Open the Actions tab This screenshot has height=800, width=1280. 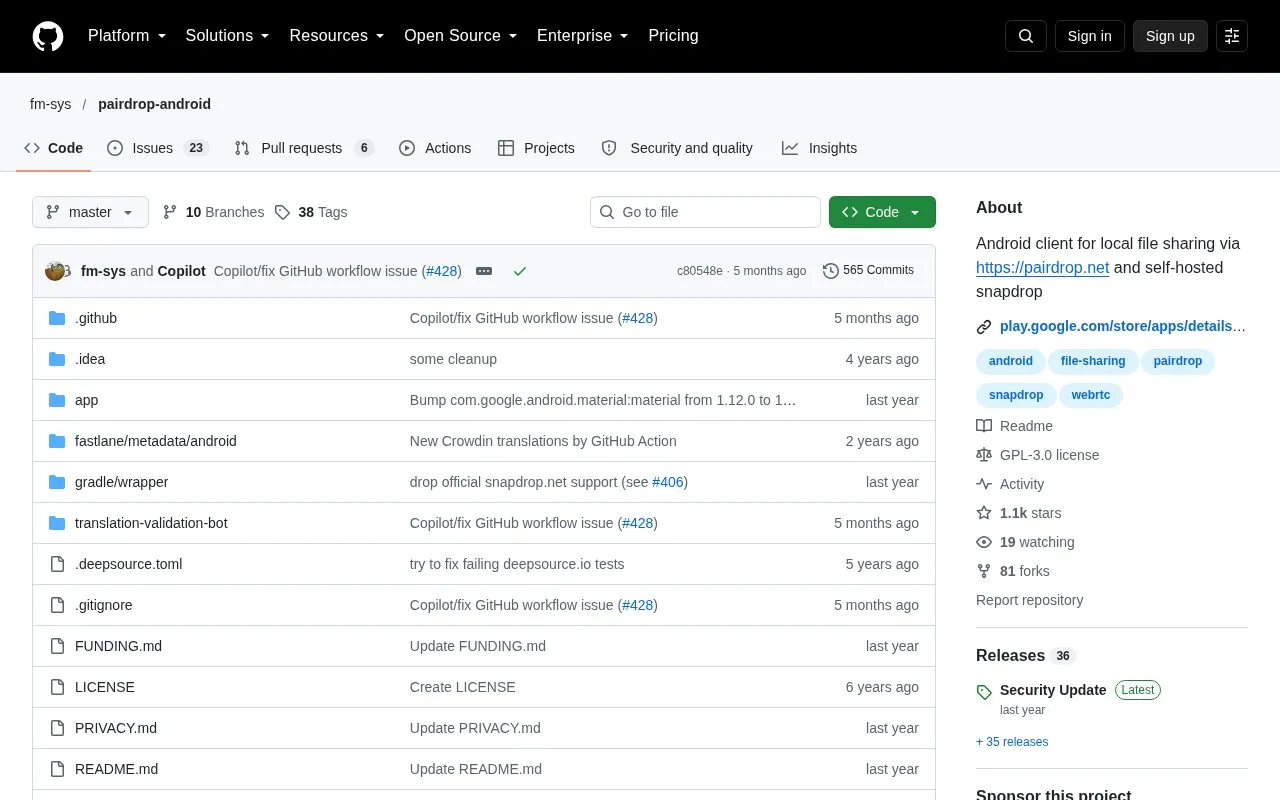click(x=435, y=148)
